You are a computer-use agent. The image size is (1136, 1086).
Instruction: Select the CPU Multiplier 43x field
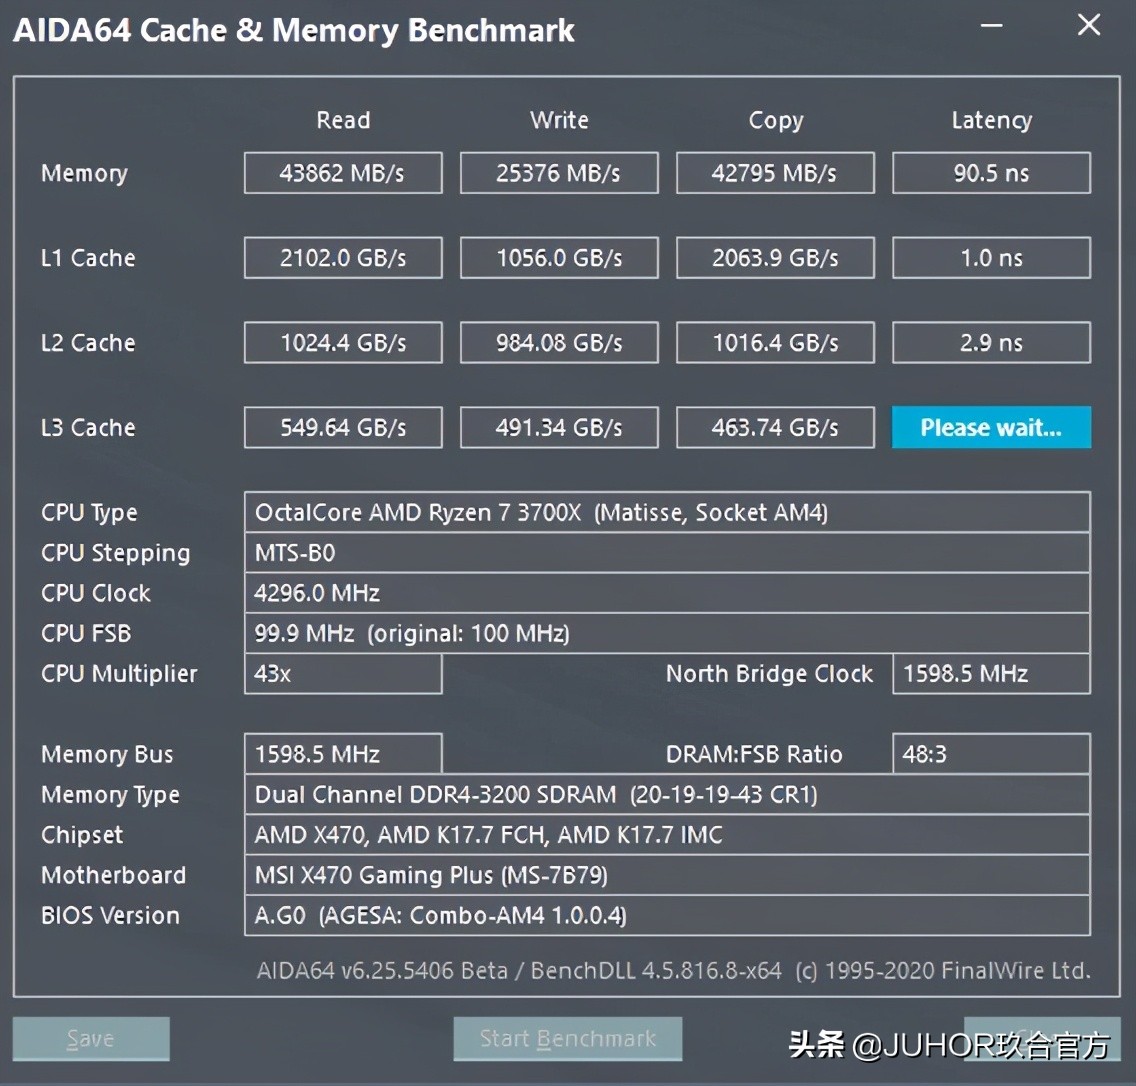click(x=342, y=674)
